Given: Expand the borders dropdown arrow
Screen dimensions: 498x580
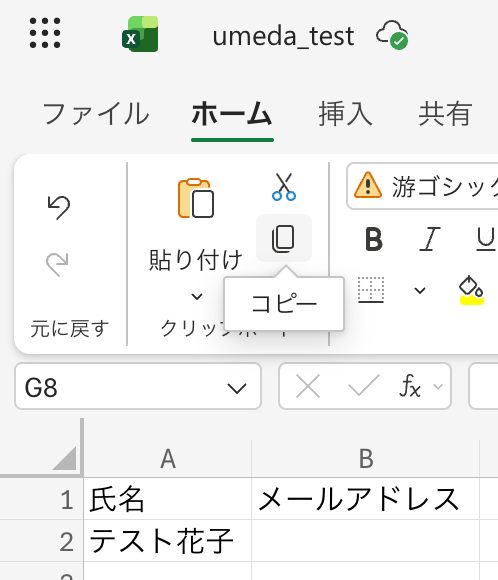Looking at the screenshot, I should pos(420,291).
